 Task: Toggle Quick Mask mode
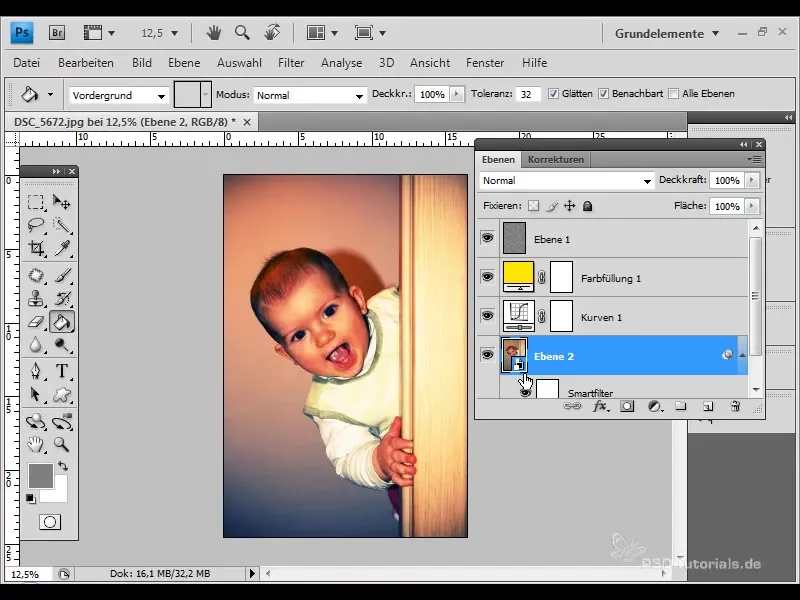coord(50,522)
